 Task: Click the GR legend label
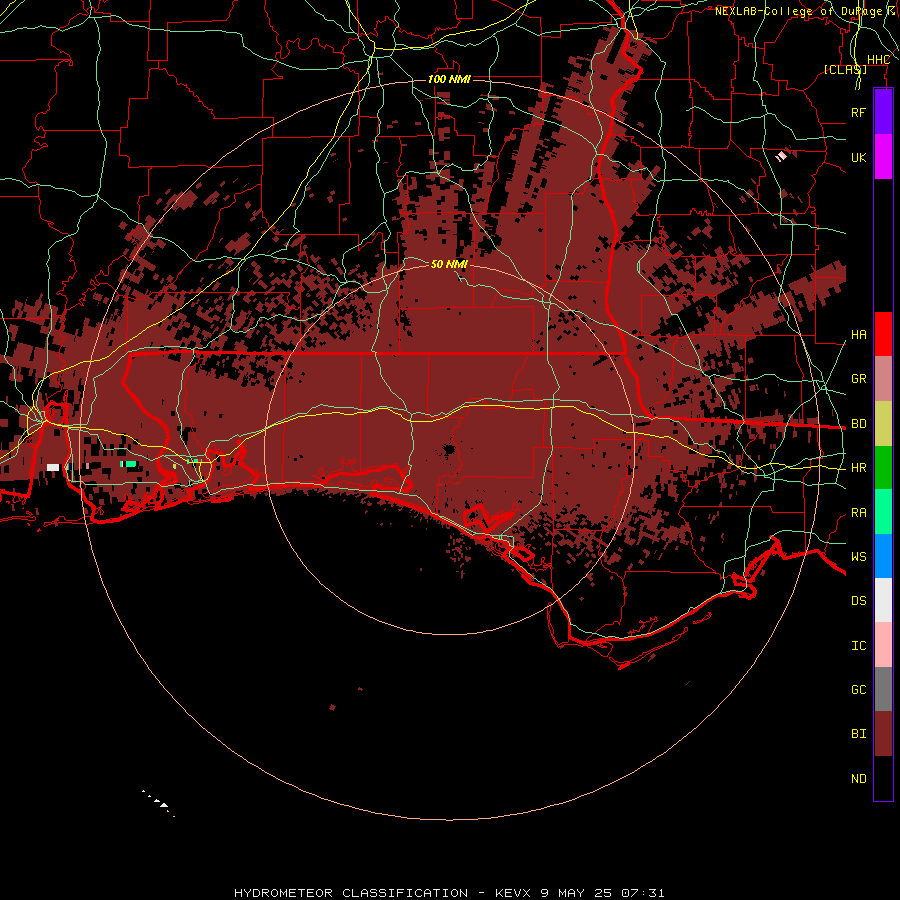pos(859,378)
